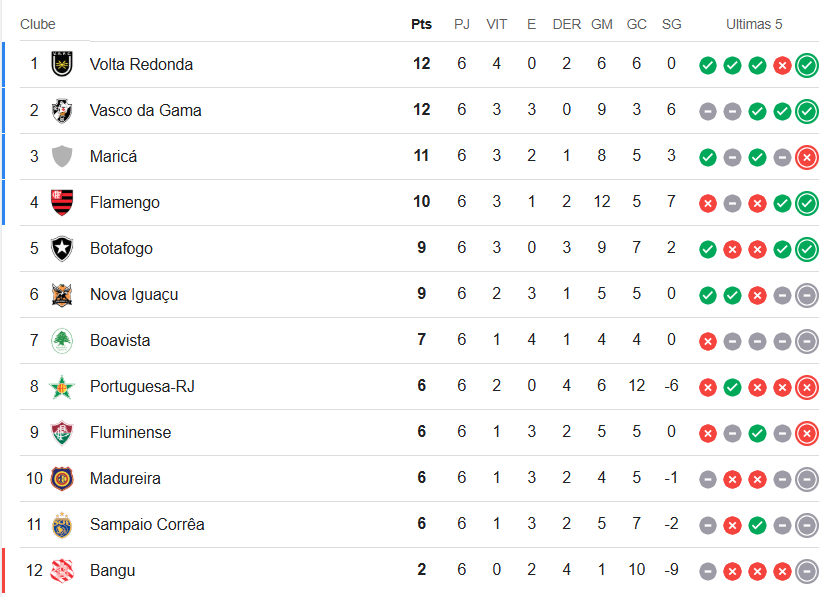
Task: Open the Sampaio Corrêa team link
Action: 147,524
